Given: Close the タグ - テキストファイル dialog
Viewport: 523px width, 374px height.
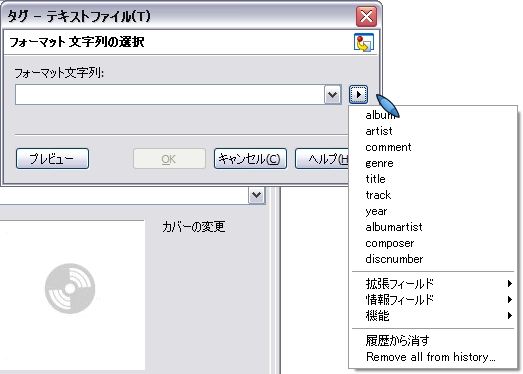Looking at the screenshot, I should coord(366,16).
